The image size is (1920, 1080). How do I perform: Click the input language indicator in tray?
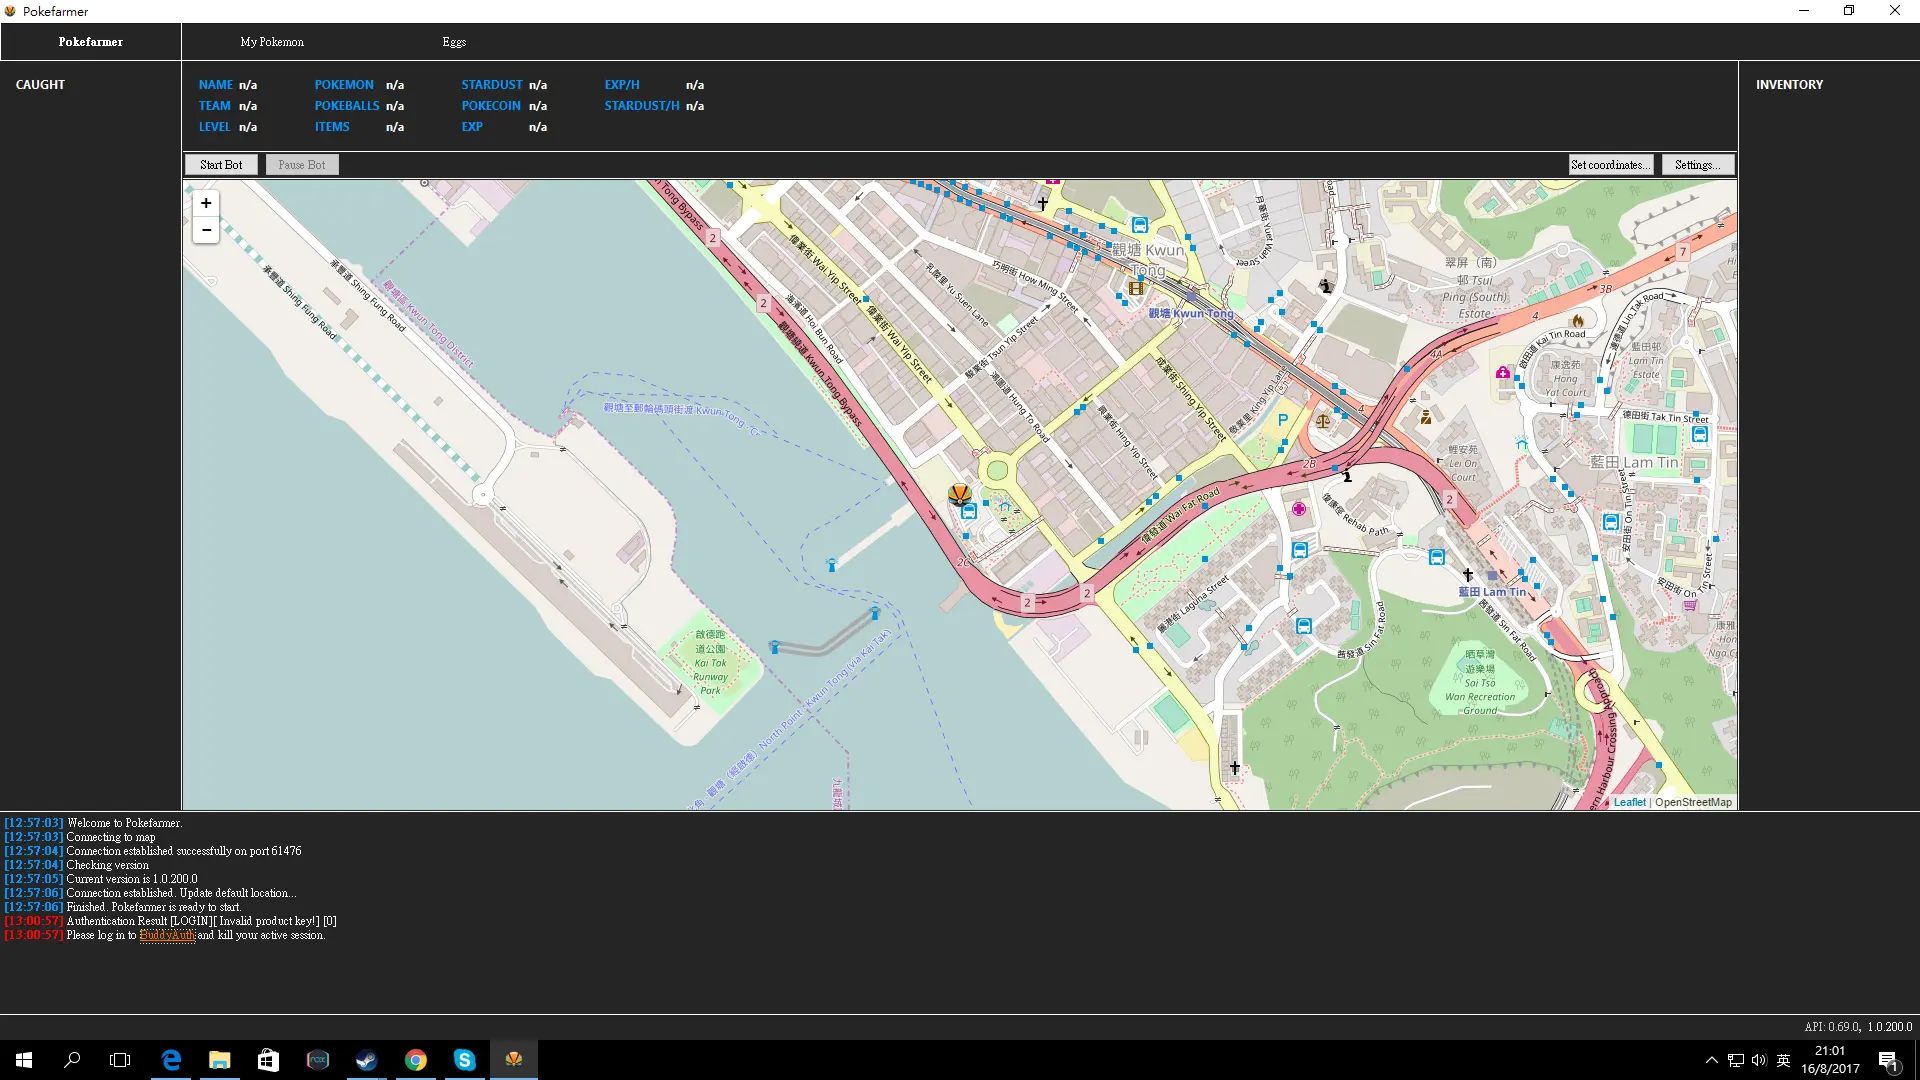coord(1783,1060)
